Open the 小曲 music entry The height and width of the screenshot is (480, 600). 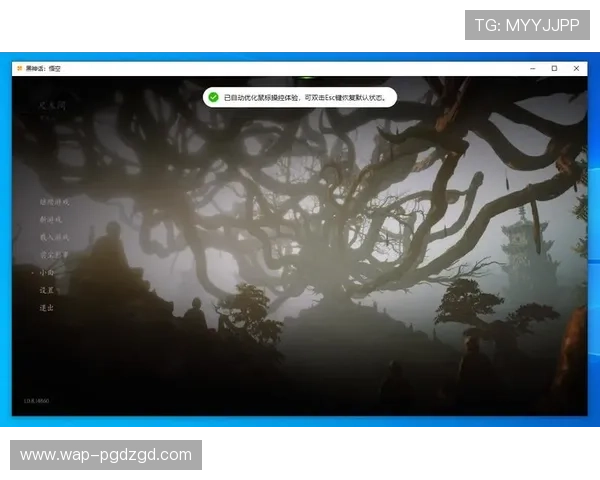[x=47, y=272]
